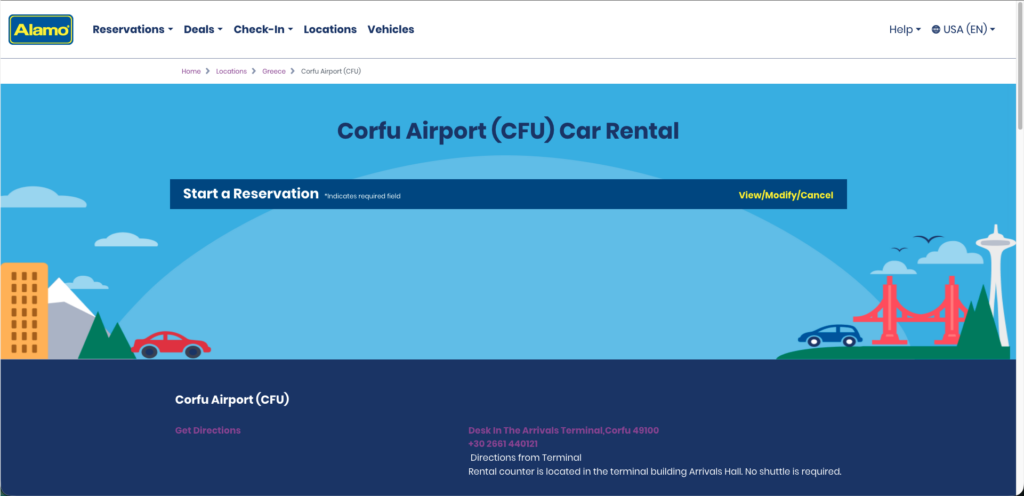1024x496 pixels.
Task: Navigate to Greece breadcrumb link
Action: pos(273,72)
